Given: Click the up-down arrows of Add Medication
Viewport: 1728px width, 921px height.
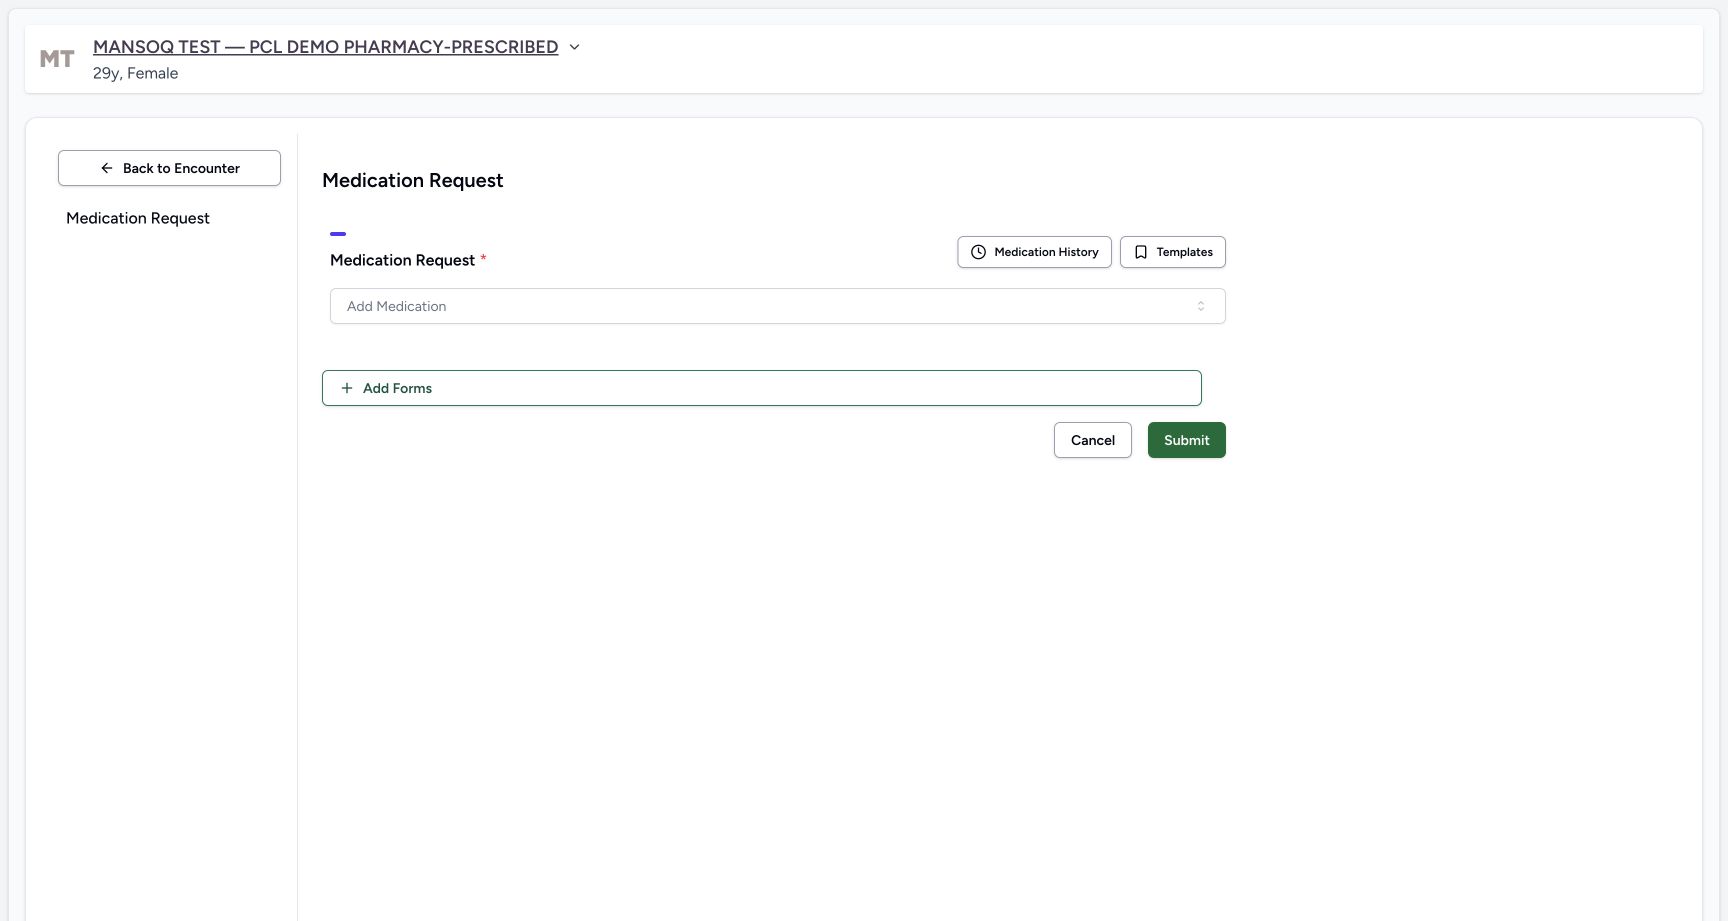Looking at the screenshot, I should 1201,306.
